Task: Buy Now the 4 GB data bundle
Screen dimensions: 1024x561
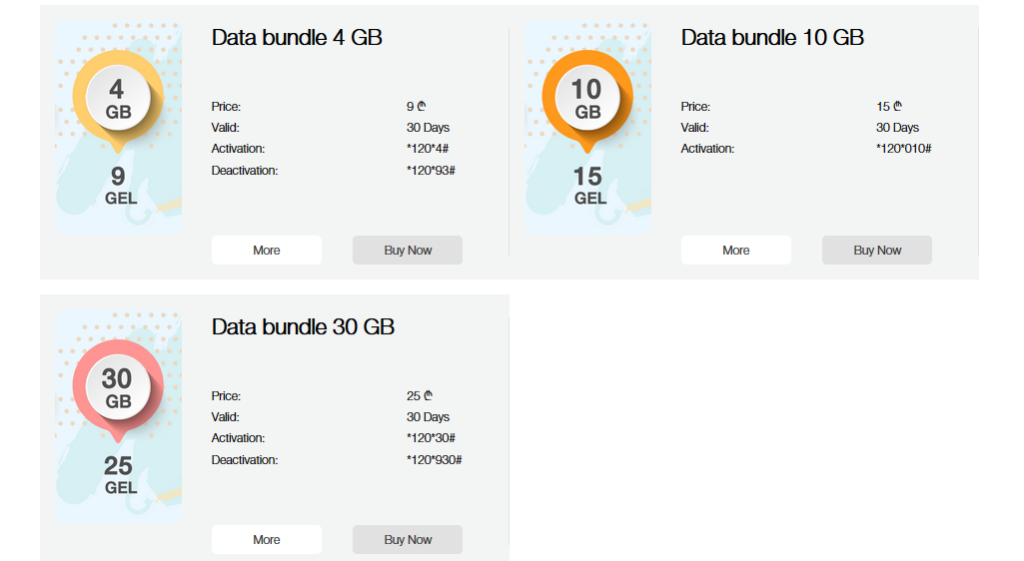Action: pos(408,250)
